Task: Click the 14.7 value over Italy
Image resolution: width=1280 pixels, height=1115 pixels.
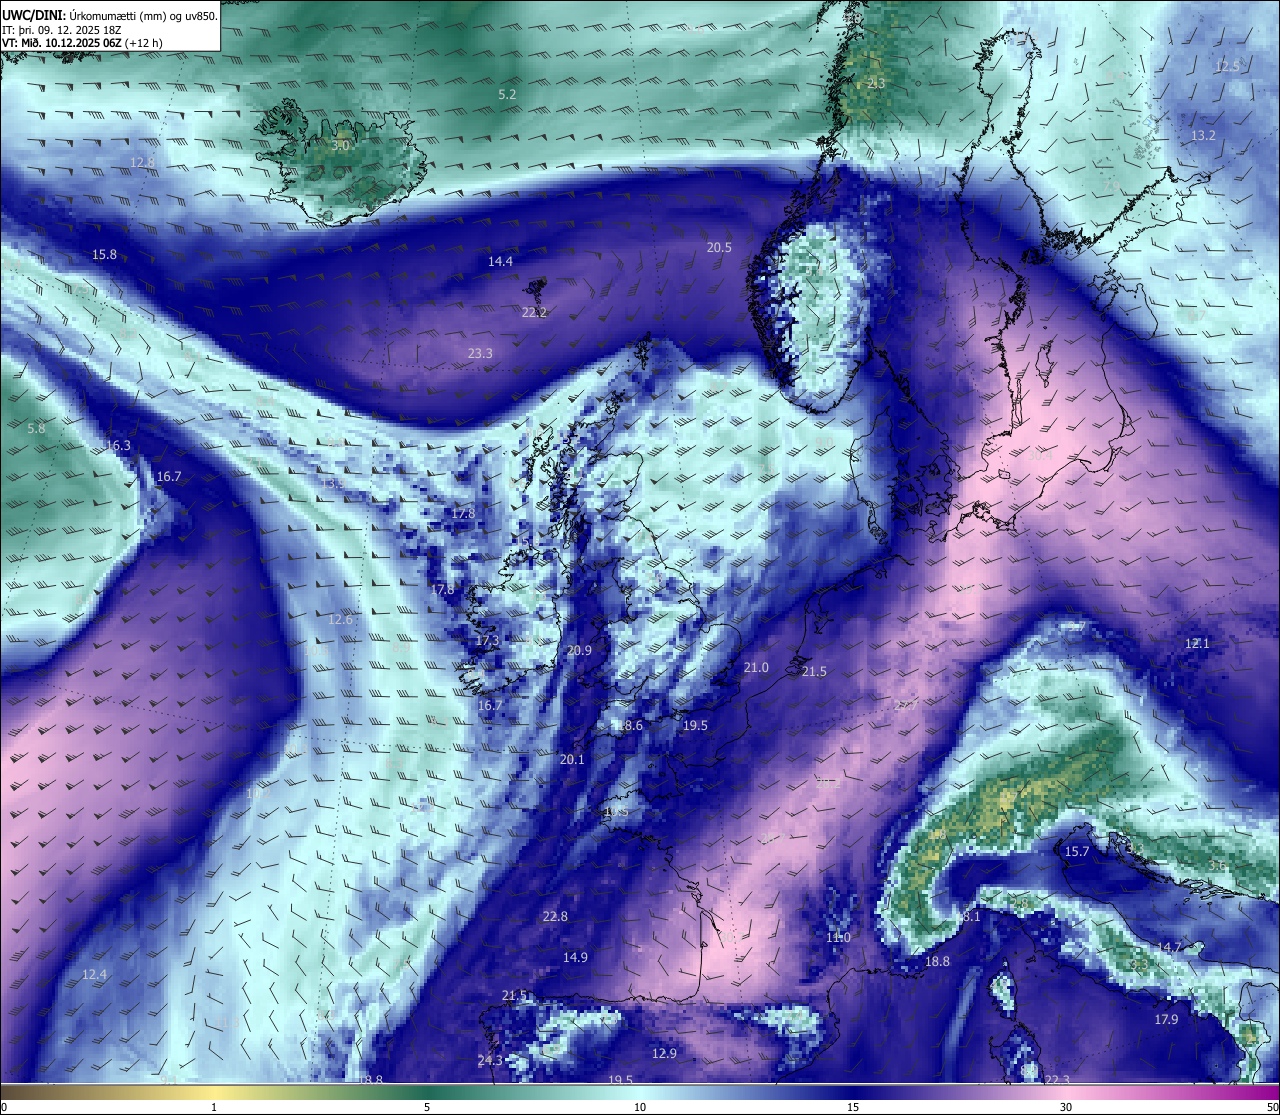Action: tap(1170, 948)
